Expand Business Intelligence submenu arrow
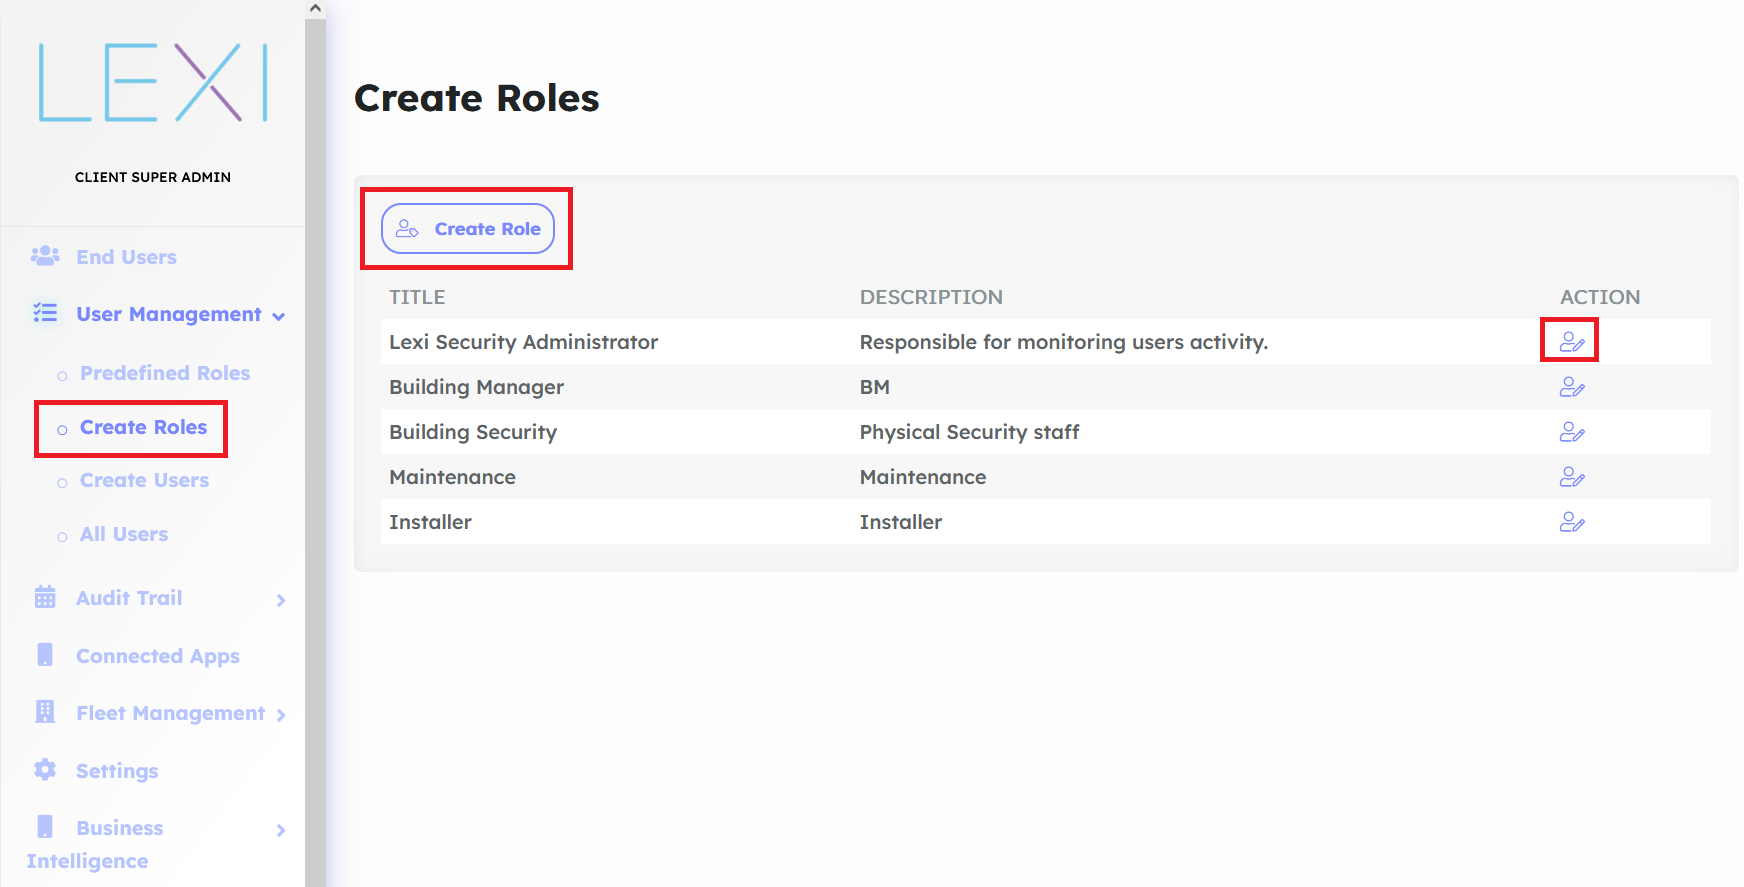The width and height of the screenshot is (1744, 887). click(281, 830)
